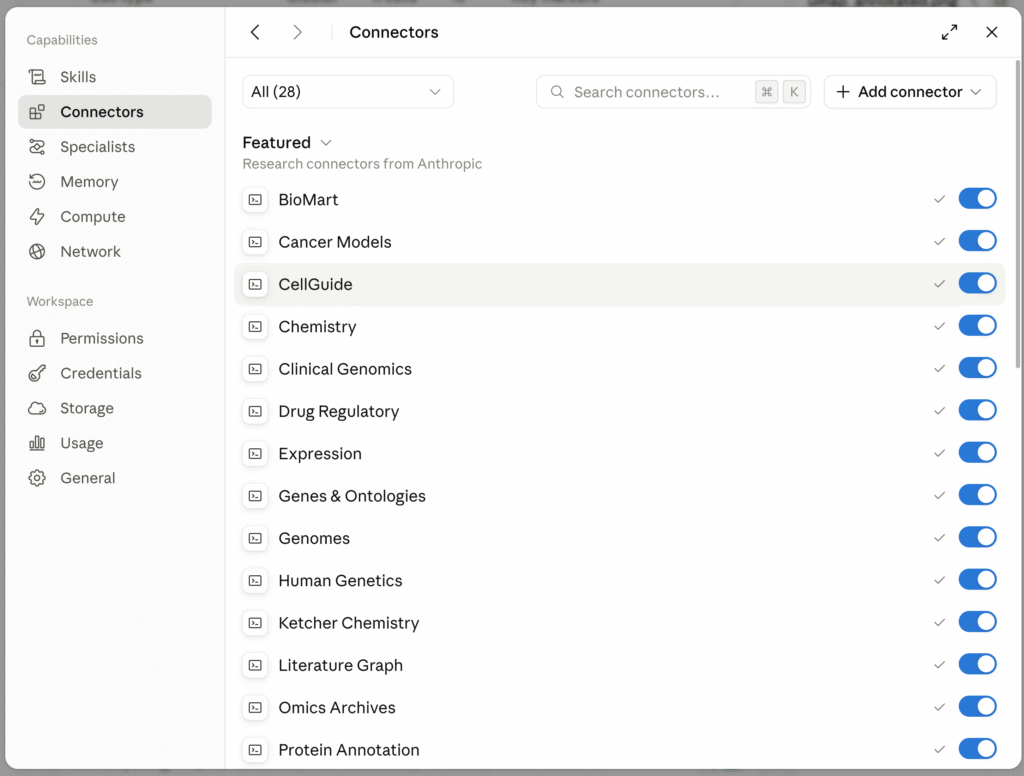Select the Literature Graph connector name

340,666
